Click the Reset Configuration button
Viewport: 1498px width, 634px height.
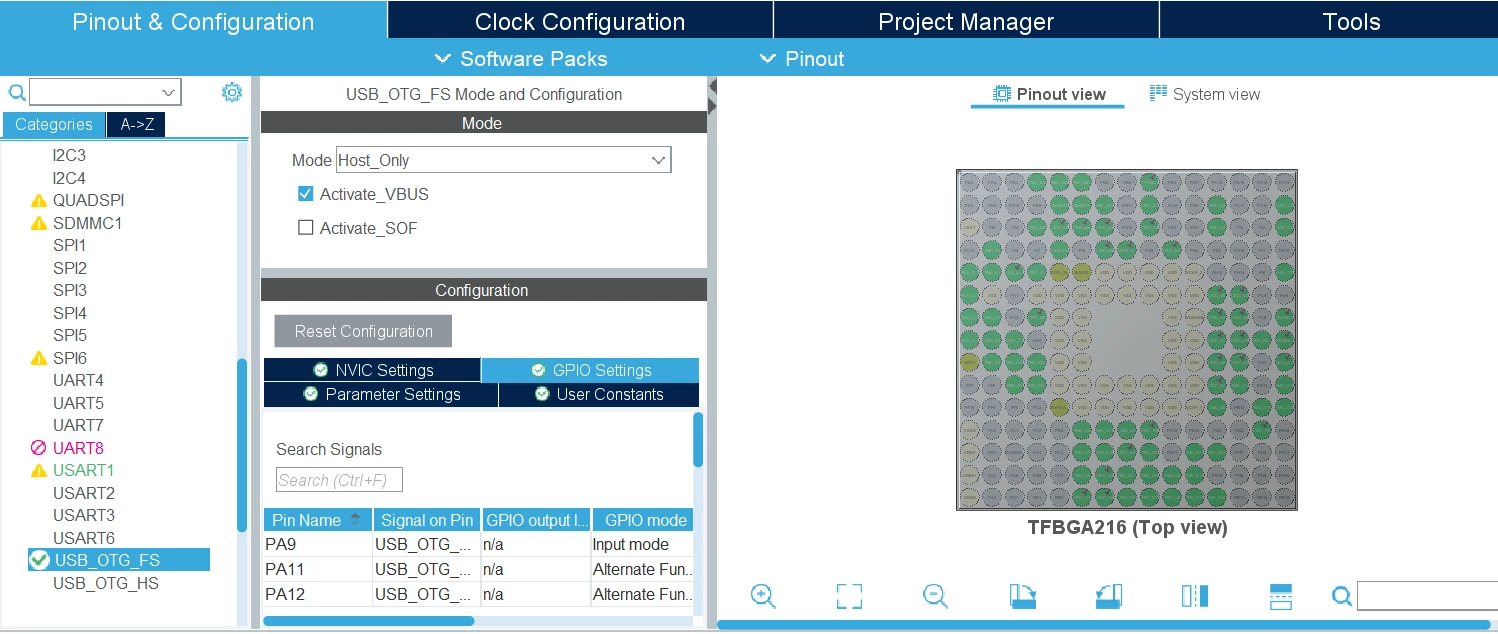[x=363, y=331]
